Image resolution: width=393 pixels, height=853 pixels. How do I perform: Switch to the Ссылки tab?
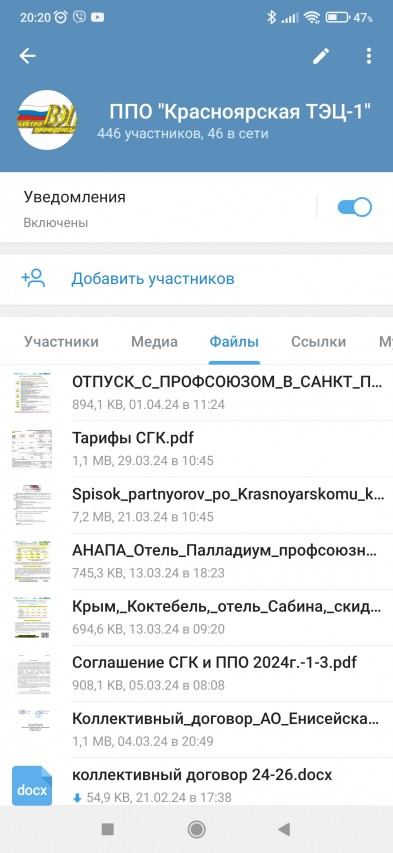tap(318, 342)
